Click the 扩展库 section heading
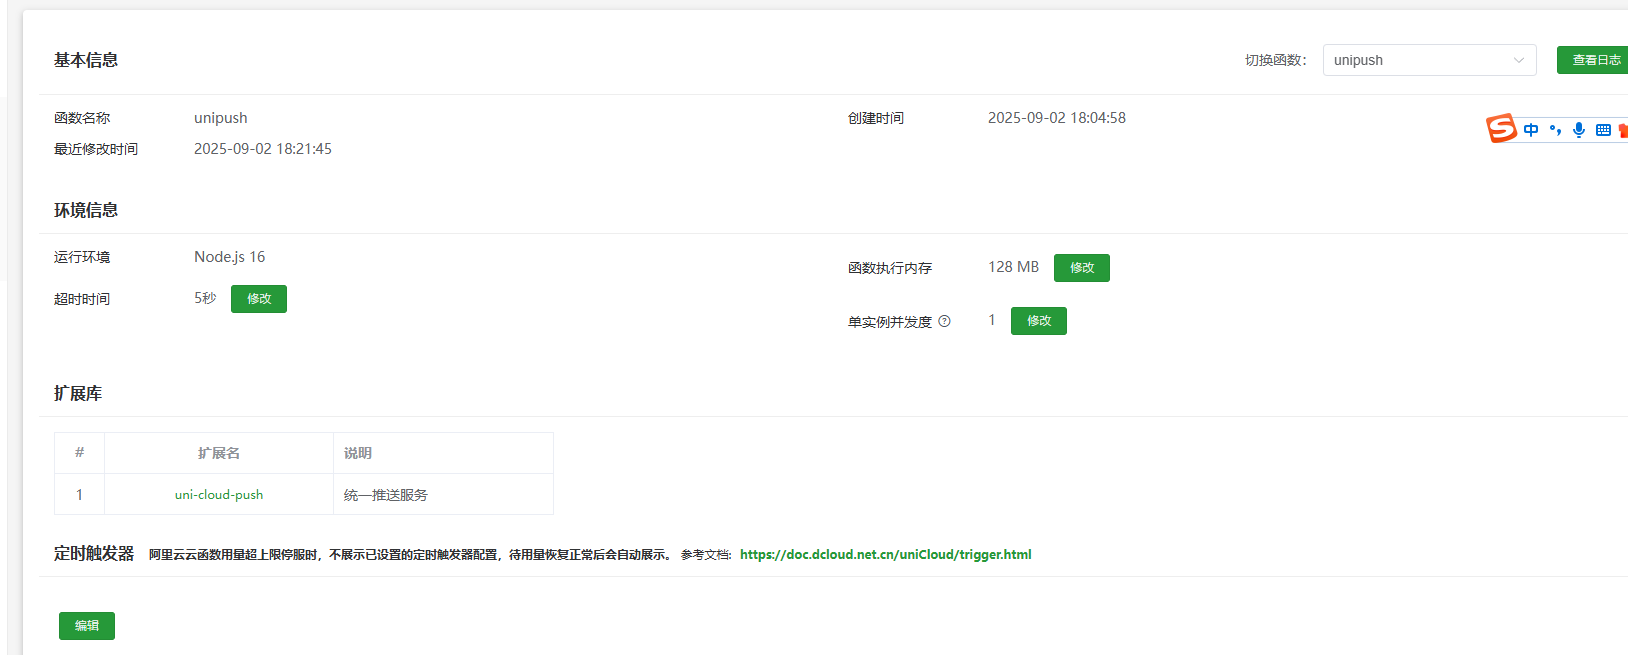 coord(78,393)
